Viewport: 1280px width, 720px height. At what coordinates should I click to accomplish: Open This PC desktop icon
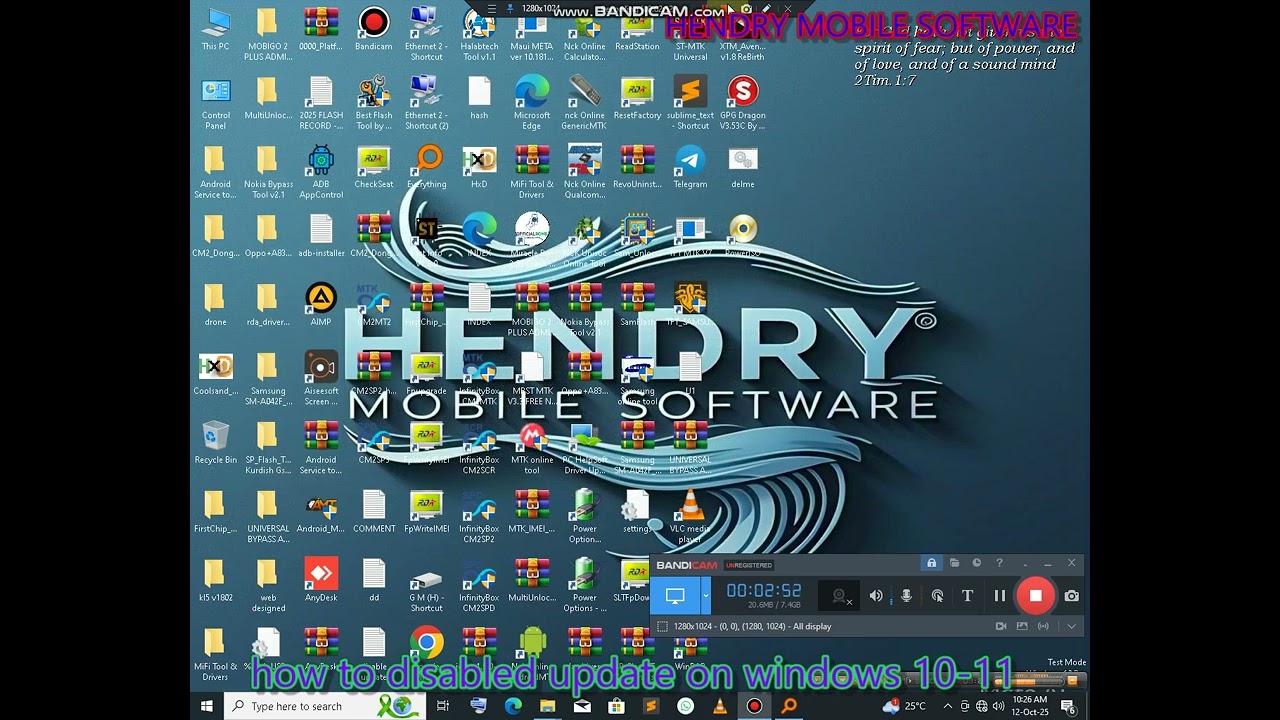pyautogui.click(x=215, y=30)
